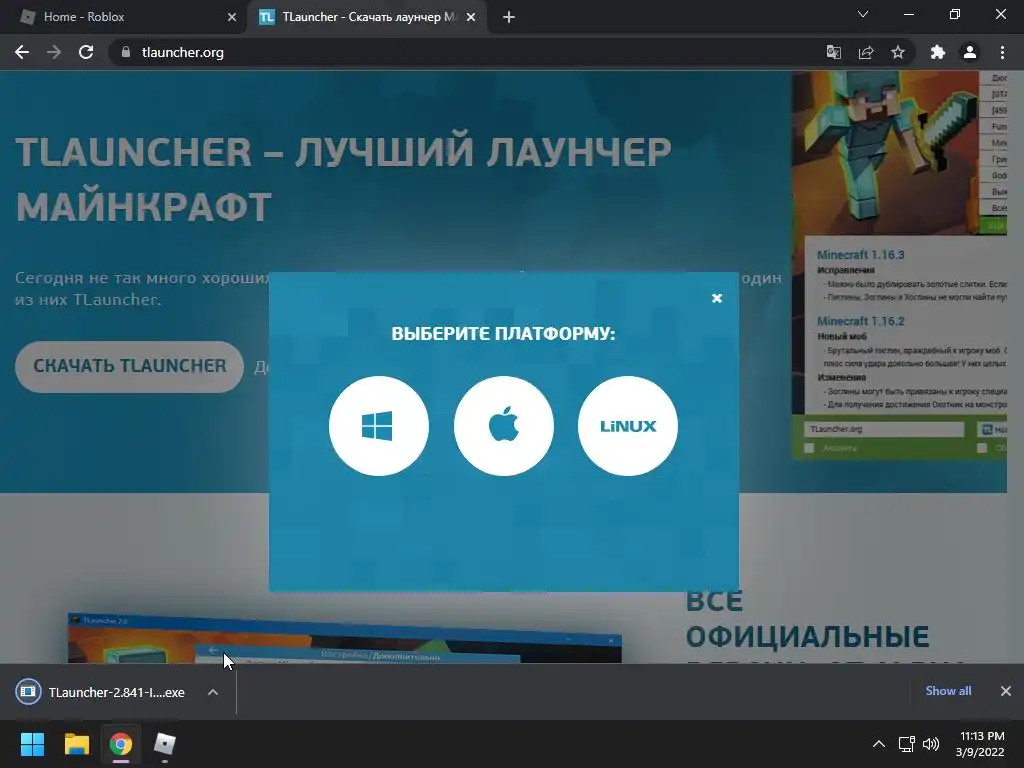Toggle the Аккаунты checkbox in launcher preview
Image resolution: width=1024 pixels, height=768 pixels.
tap(809, 448)
